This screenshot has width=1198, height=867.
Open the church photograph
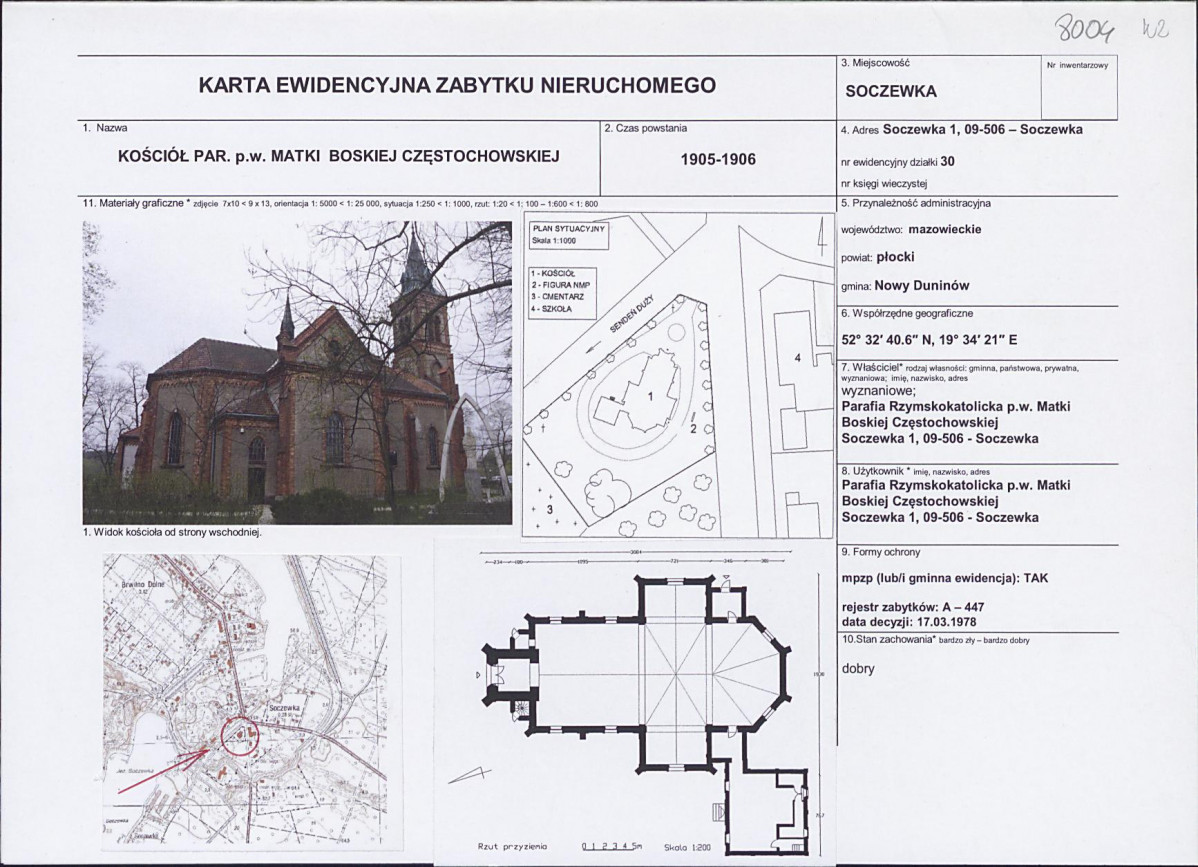coord(297,372)
